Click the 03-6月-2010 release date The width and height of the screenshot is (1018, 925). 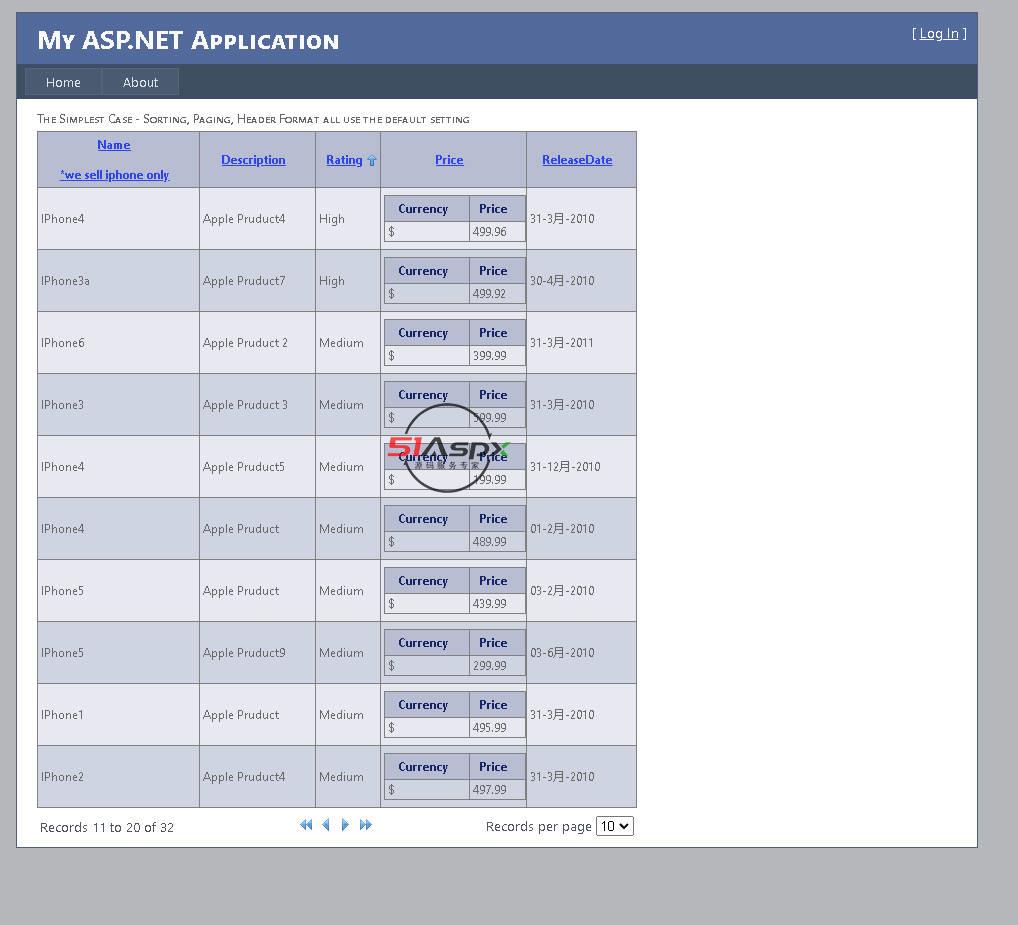[562, 652]
